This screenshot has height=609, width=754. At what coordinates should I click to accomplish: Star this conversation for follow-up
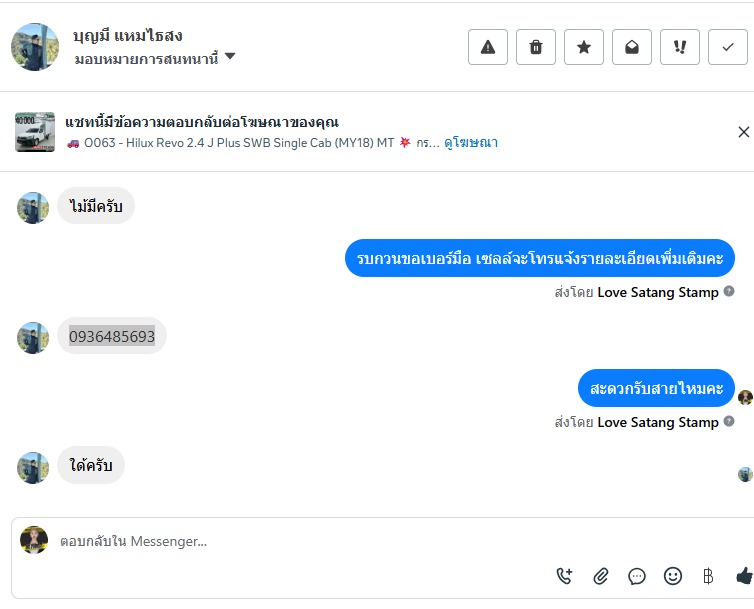click(584, 47)
